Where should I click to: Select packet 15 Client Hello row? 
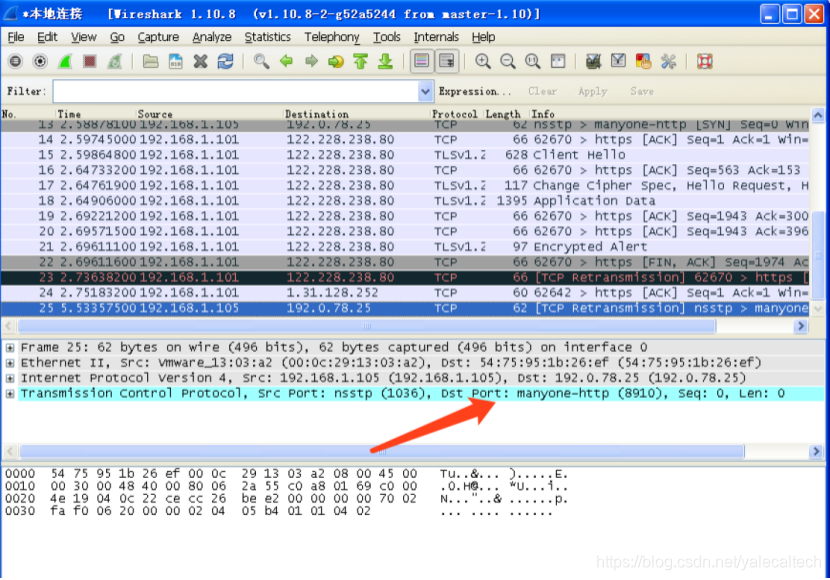405,155
